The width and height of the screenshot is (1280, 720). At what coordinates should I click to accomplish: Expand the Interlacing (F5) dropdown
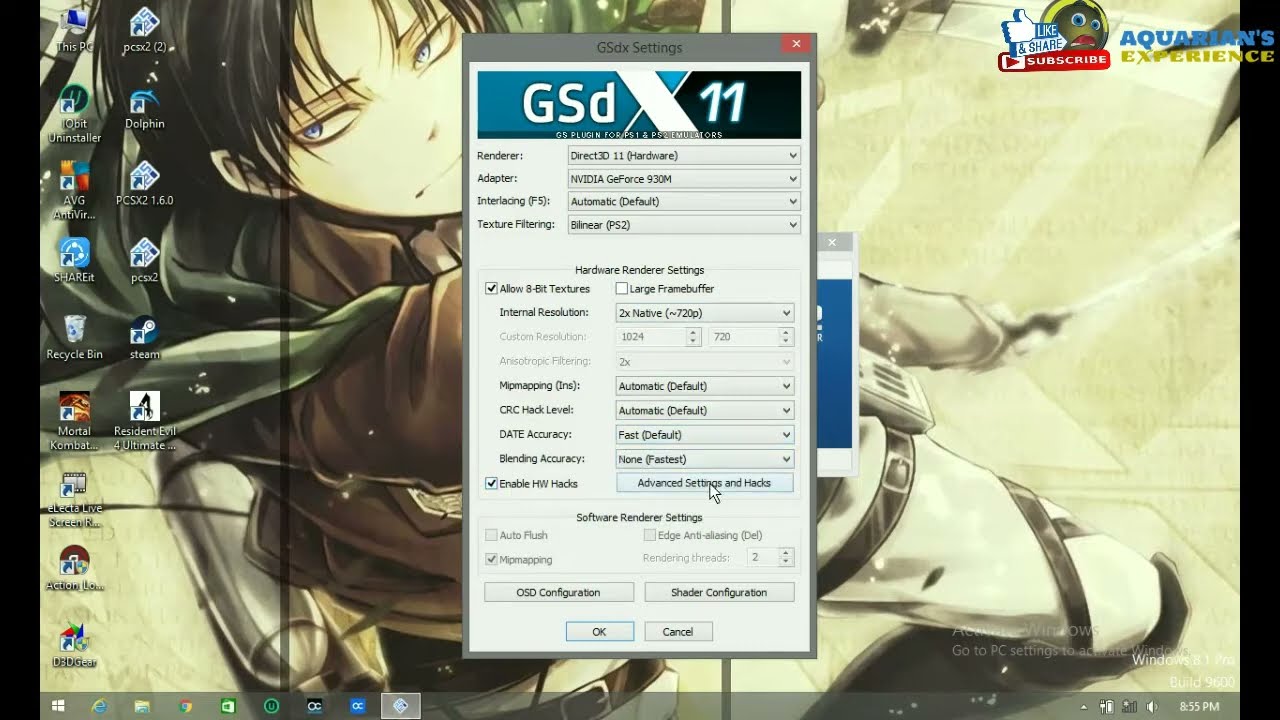(683, 202)
